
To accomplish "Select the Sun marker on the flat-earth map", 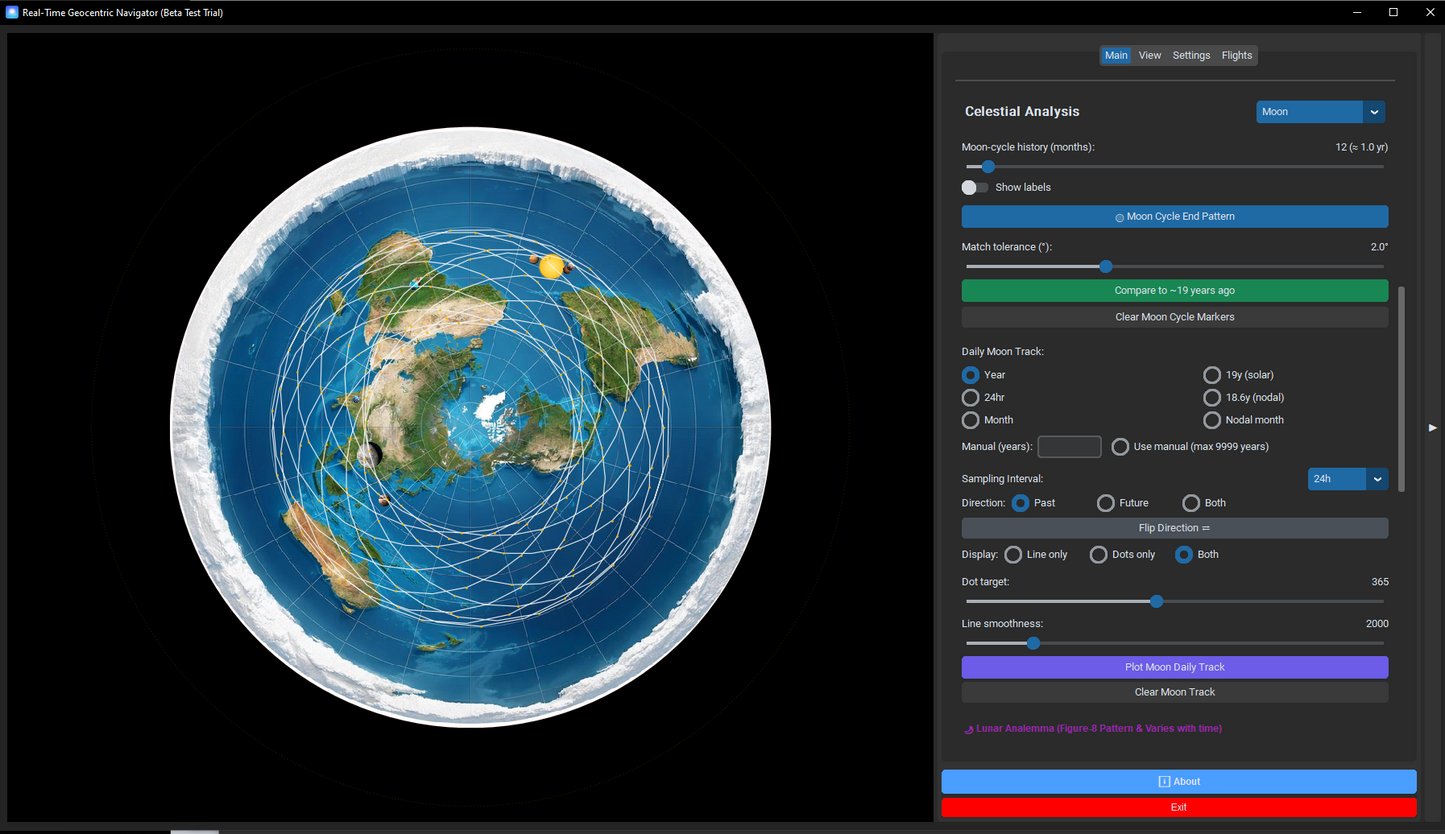I will [551, 266].
